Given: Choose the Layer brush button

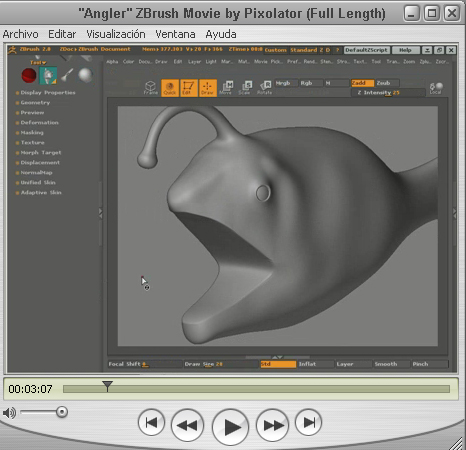Looking at the screenshot, I should point(353,364).
